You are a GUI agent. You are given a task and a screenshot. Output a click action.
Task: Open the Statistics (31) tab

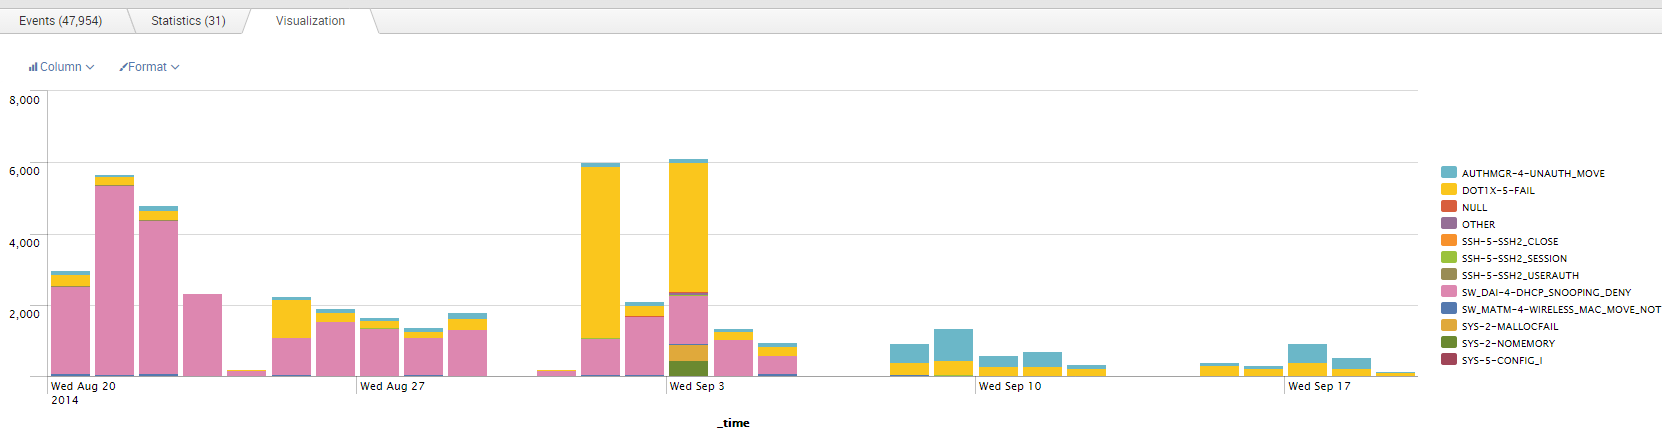(x=188, y=21)
